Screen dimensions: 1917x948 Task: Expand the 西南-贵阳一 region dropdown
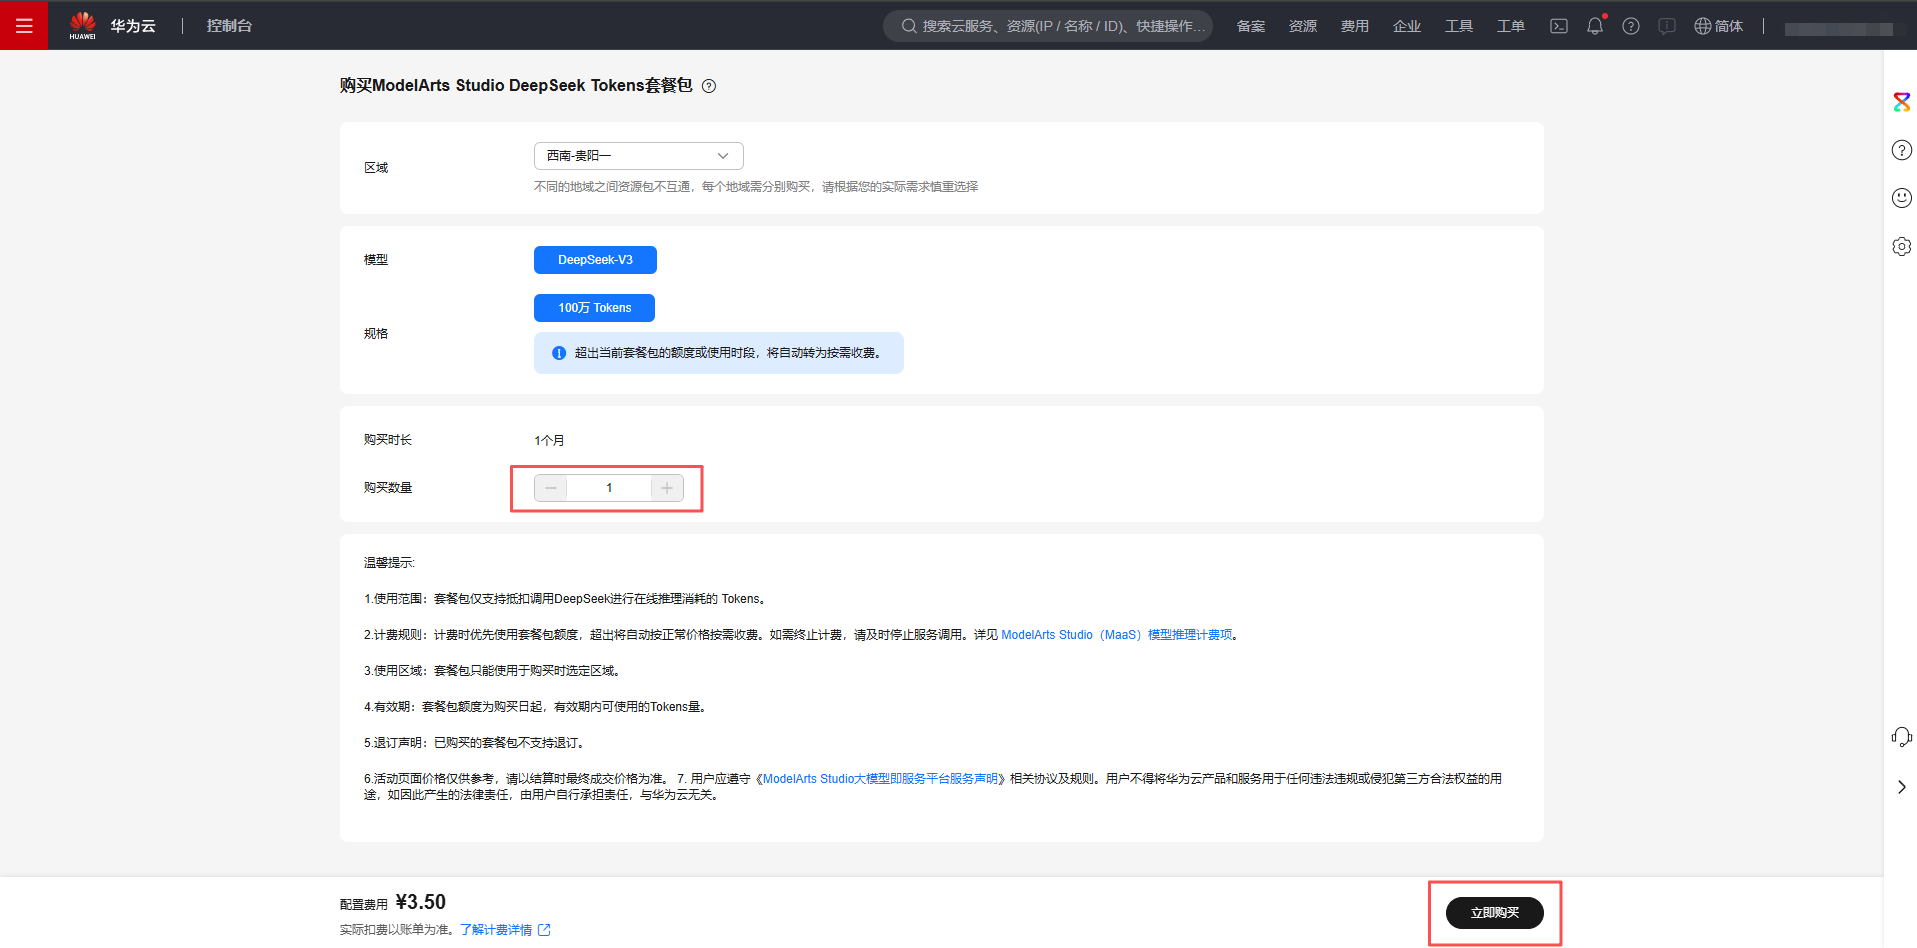[638, 156]
